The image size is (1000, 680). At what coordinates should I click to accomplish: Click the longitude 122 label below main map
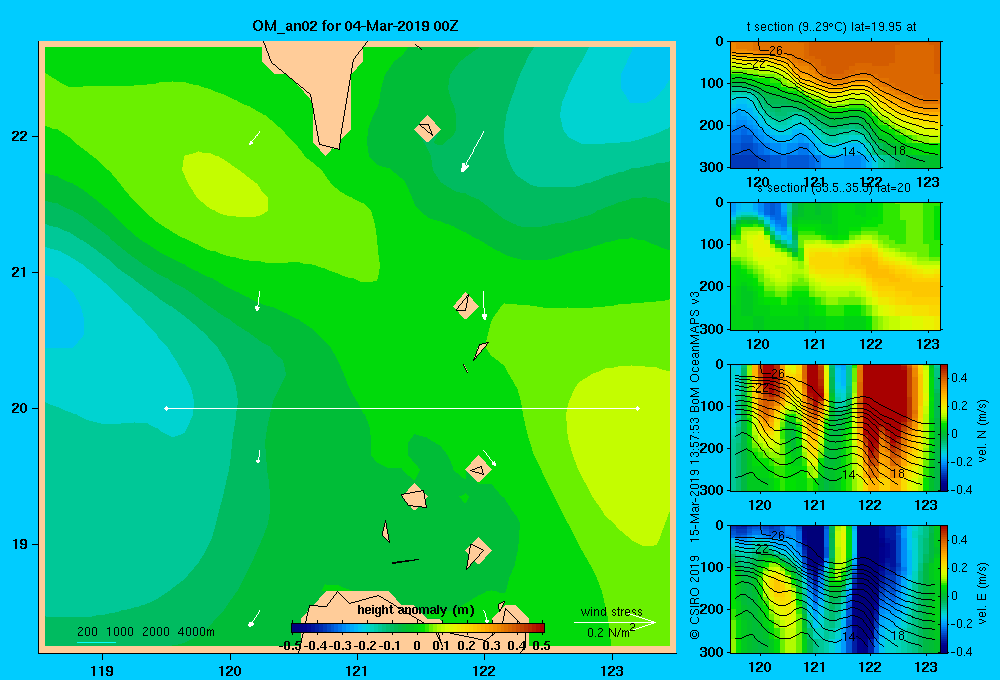pyautogui.click(x=485, y=670)
